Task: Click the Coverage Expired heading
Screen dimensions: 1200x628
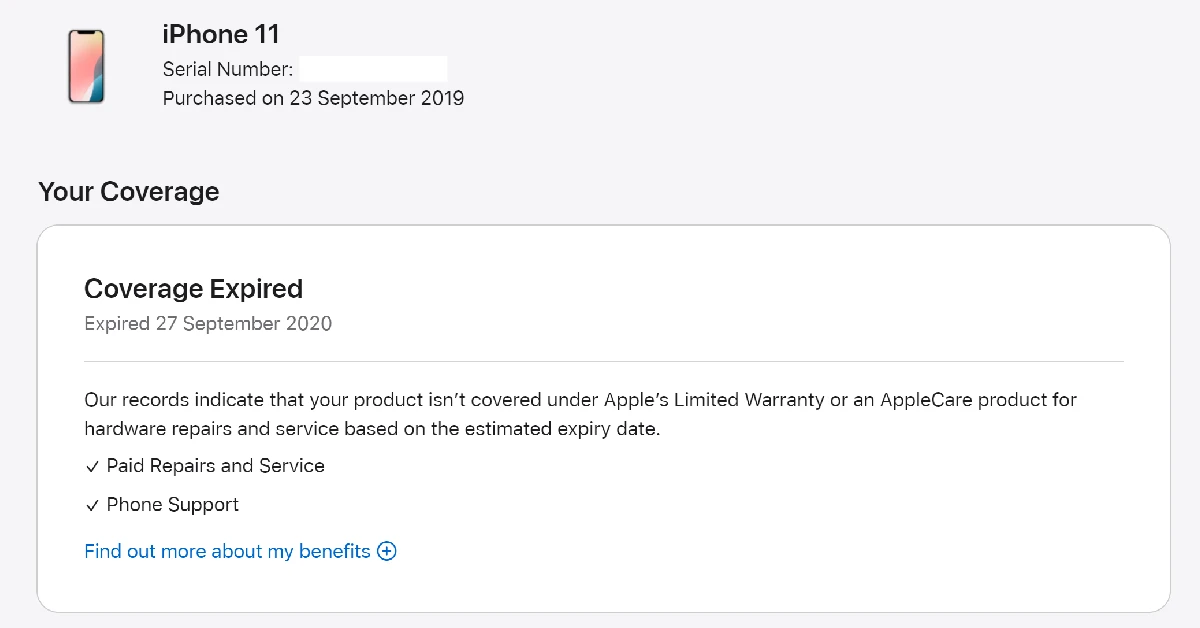Action: click(193, 289)
